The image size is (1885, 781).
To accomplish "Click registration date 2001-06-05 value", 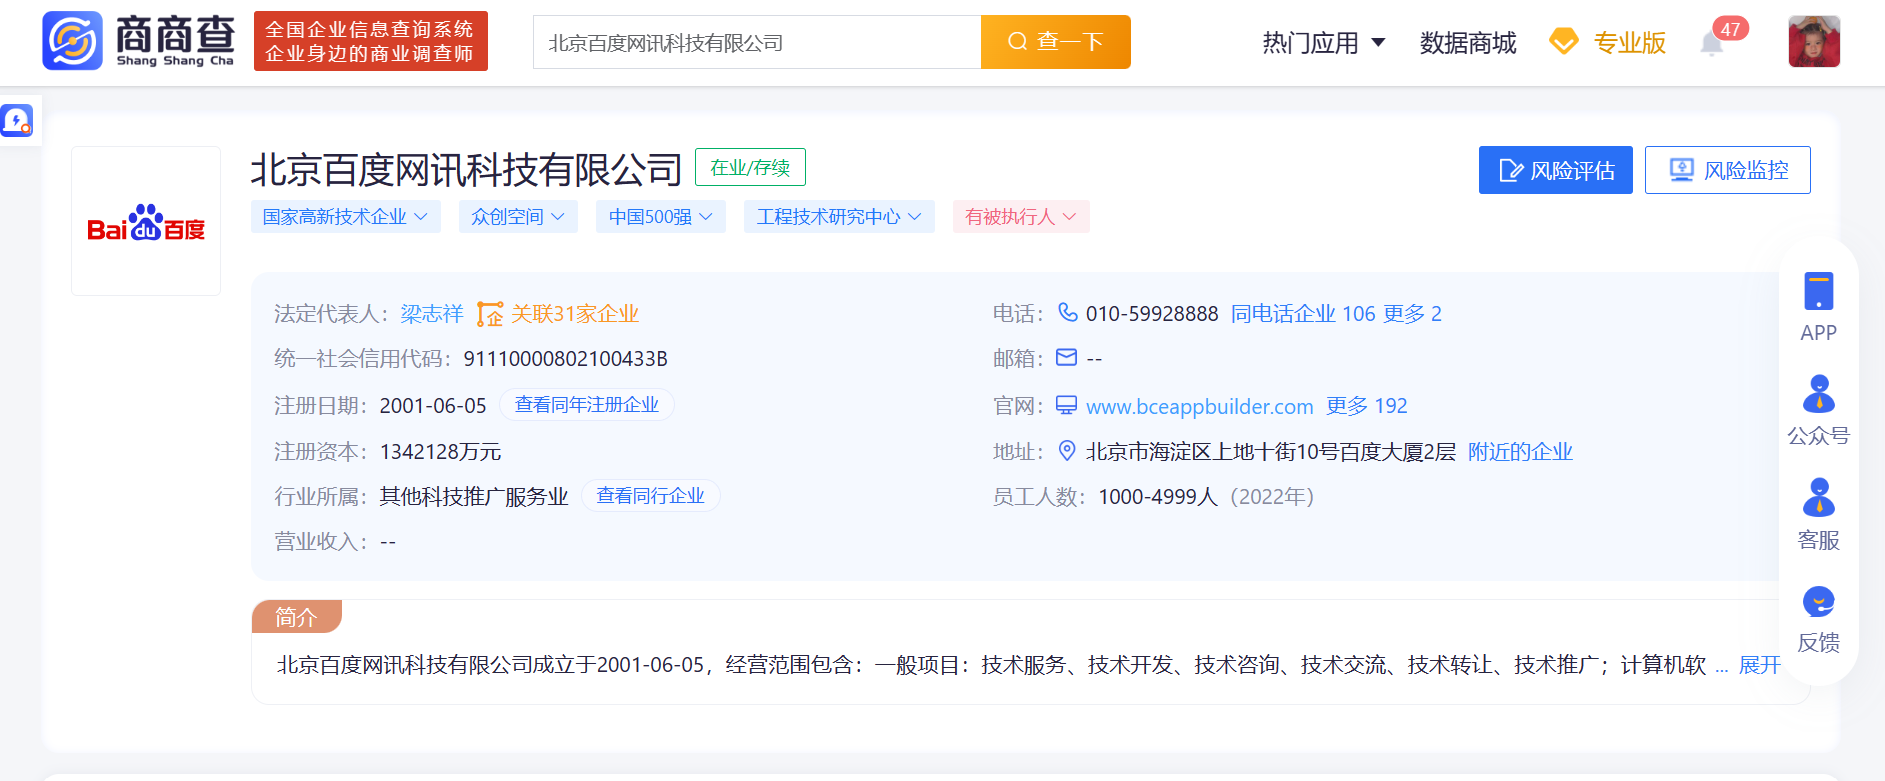I will pos(433,406).
